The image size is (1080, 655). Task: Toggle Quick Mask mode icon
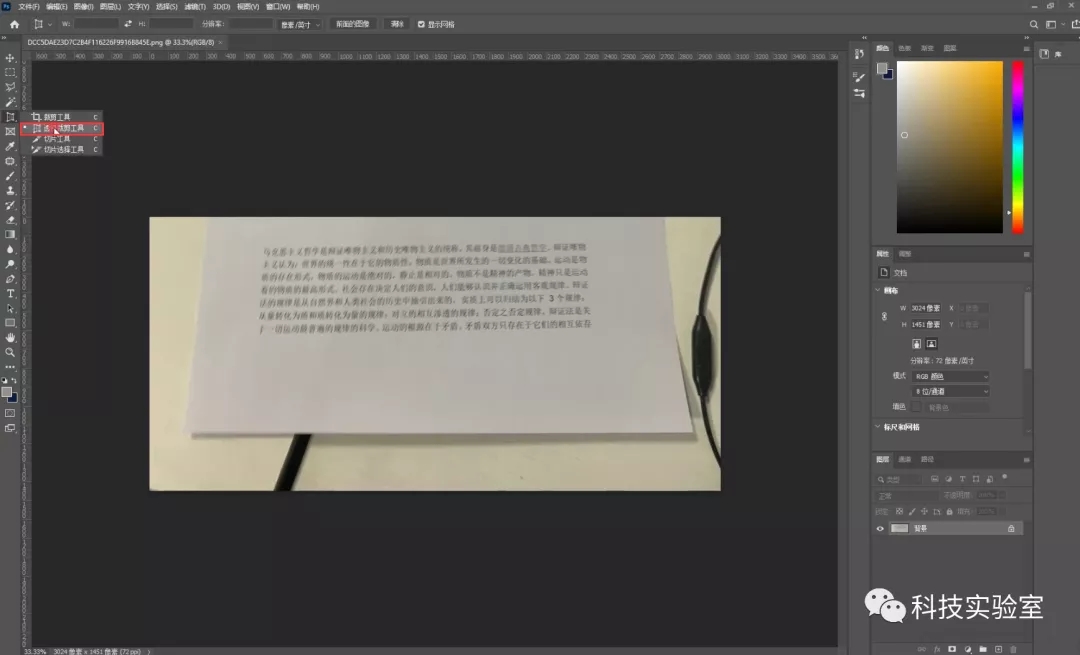10,413
